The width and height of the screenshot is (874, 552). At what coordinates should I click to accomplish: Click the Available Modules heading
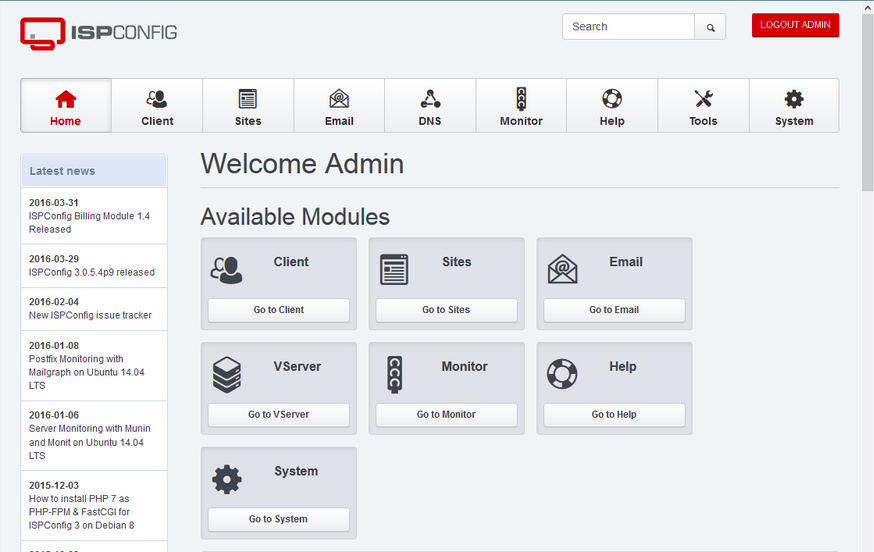[295, 217]
